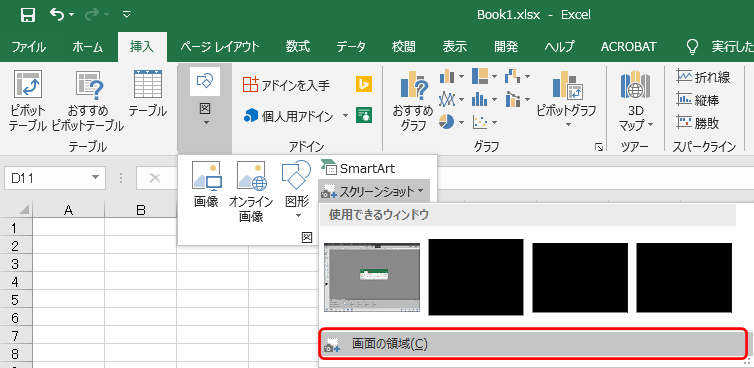Screen dimensions: 754x368
Task: Insert 勝敗 sparkline
Action: click(698, 123)
